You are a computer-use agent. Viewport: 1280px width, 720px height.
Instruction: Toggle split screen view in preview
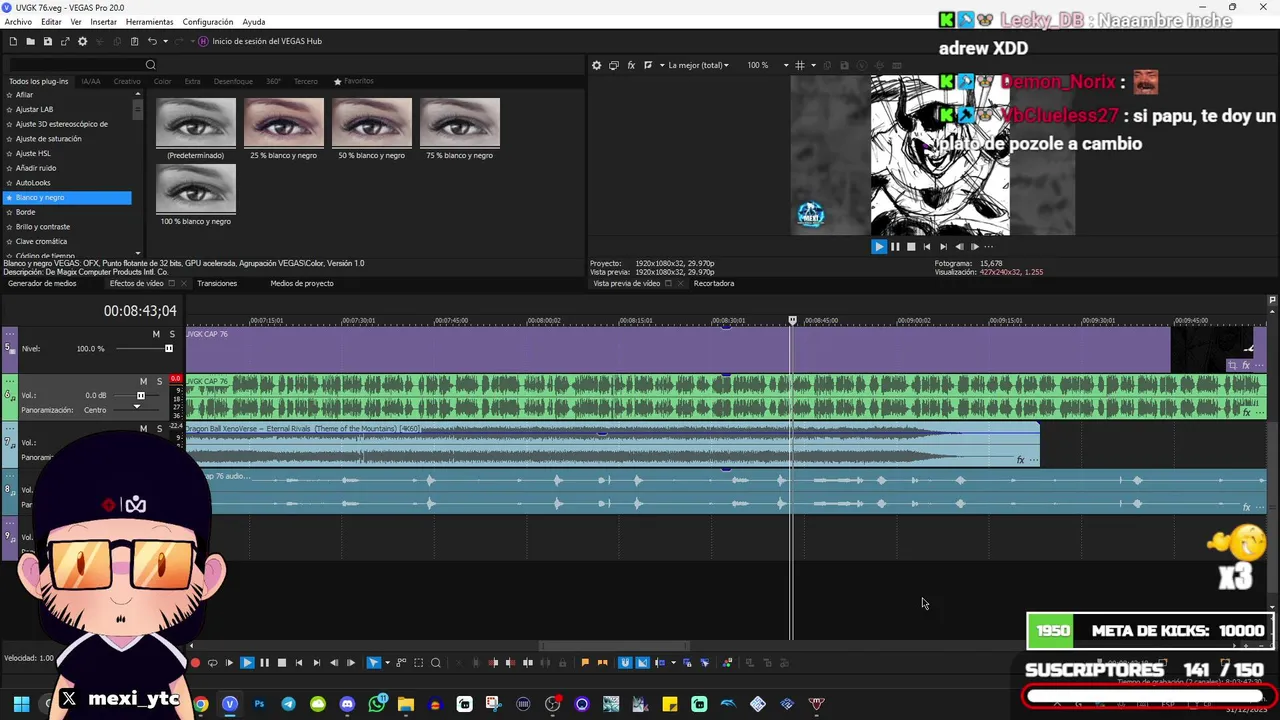tap(648, 65)
